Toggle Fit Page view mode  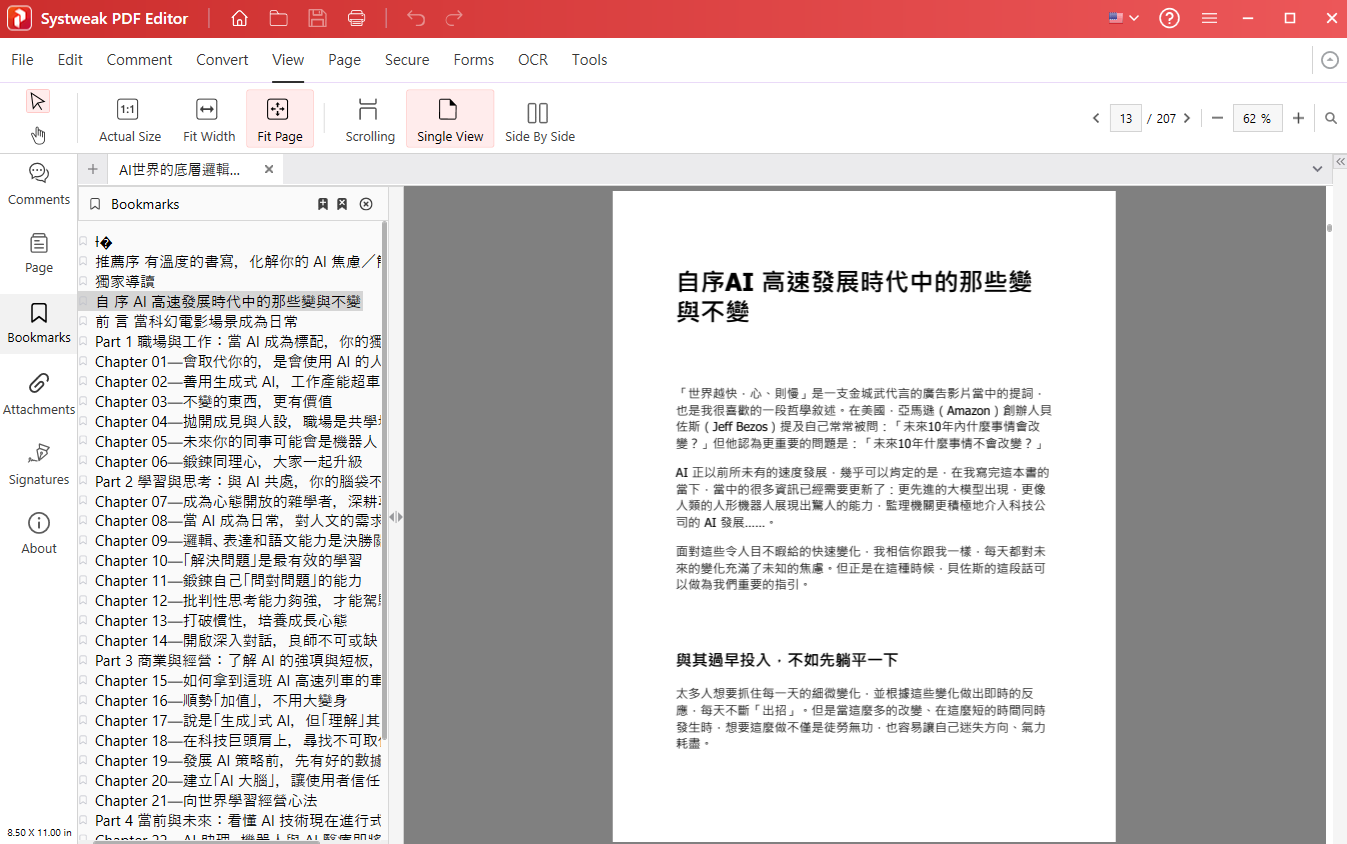pos(279,119)
